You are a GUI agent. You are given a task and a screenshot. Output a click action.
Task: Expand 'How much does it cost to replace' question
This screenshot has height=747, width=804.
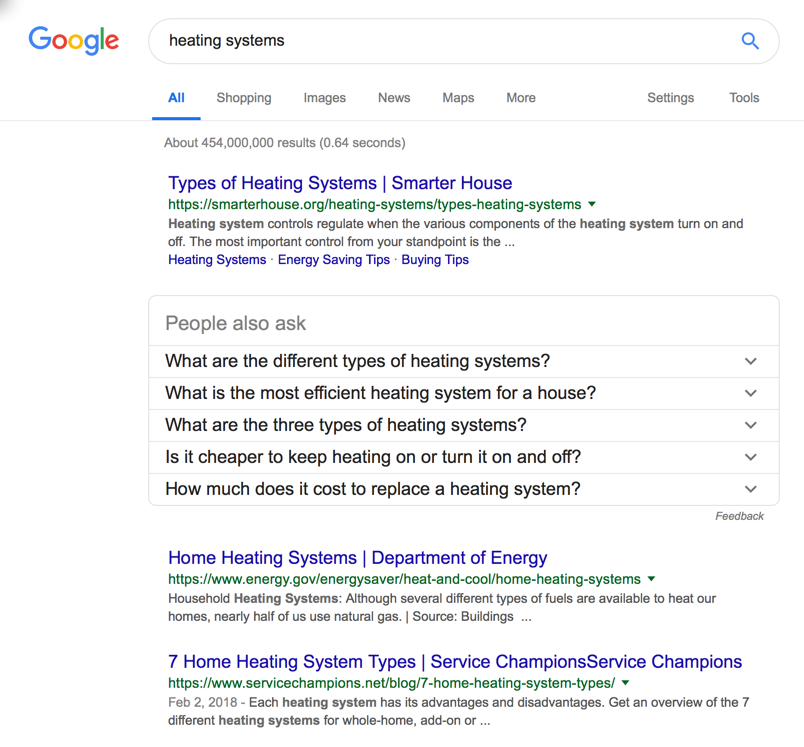(x=464, y=489)
